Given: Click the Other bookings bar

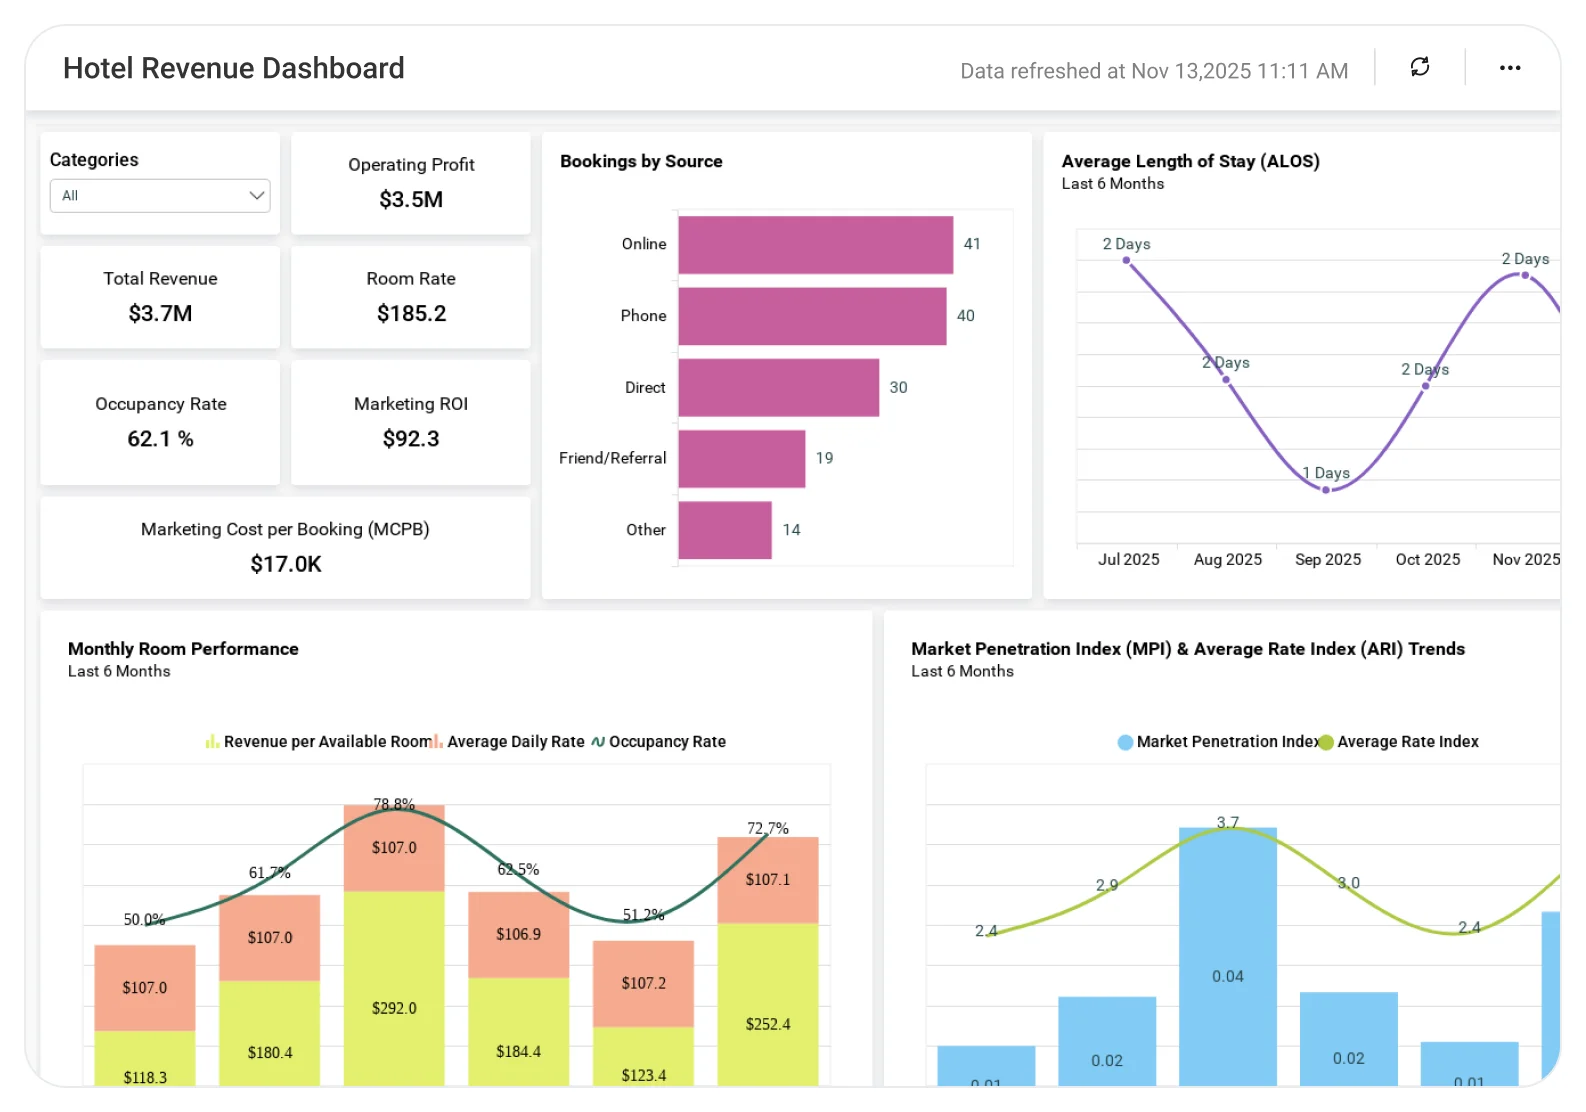Looking at the screenshot, I should [725, 530].
